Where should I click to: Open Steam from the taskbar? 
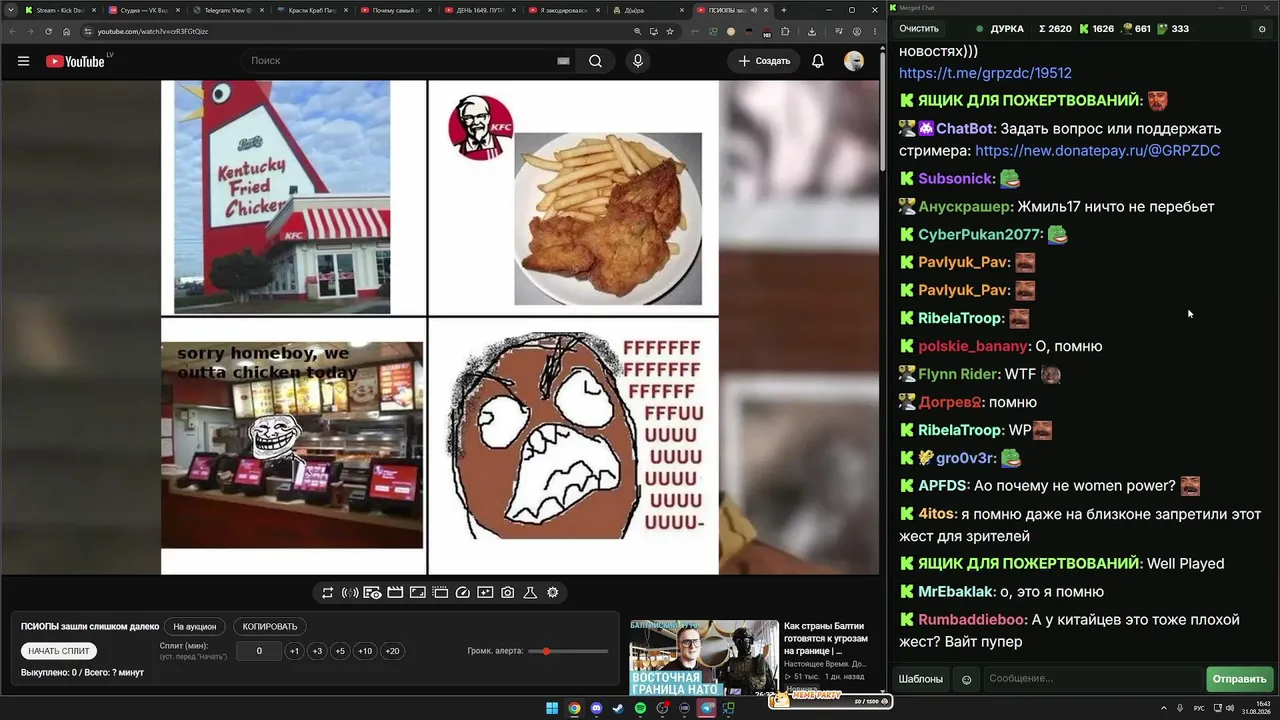coord(618,709)
